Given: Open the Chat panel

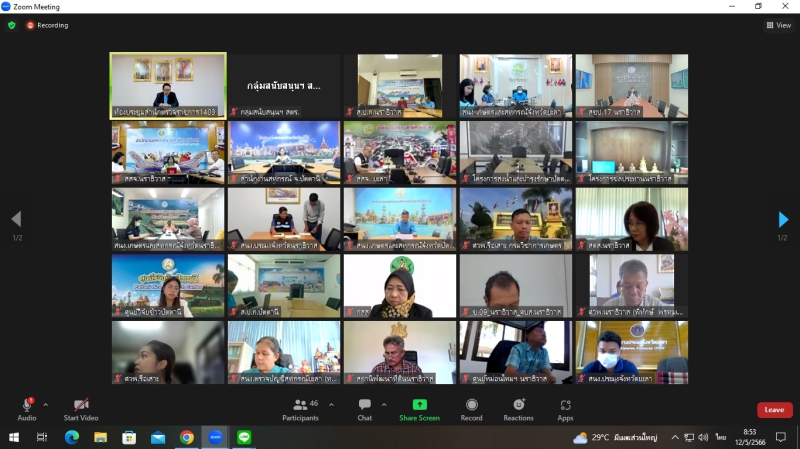Looking at the screenshot, I should (x=364, y=405).
